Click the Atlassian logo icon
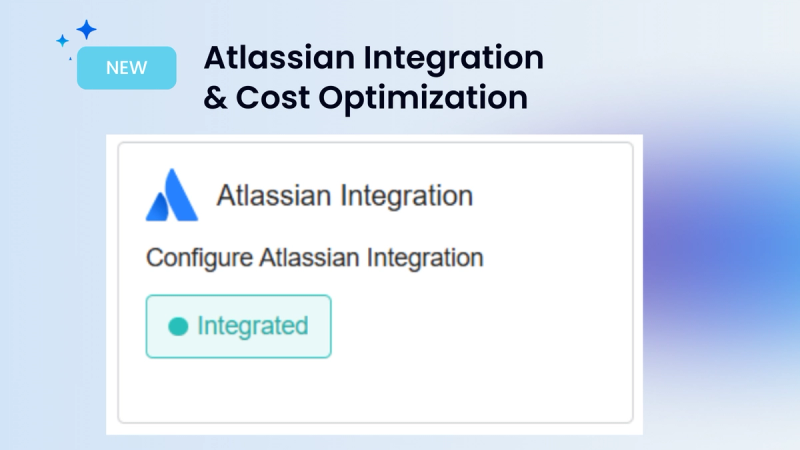The height and width of the screenshot is (450, 800). 172,195
